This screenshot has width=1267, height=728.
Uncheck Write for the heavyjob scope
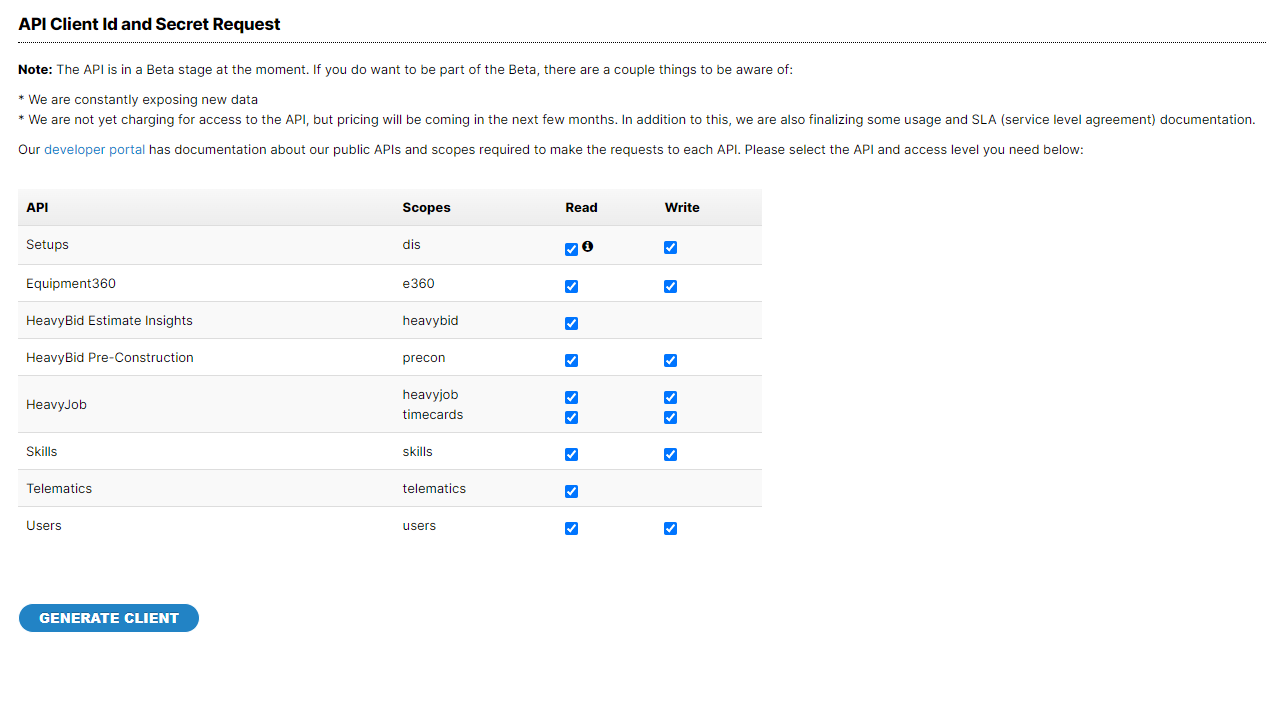click(670, 397)
